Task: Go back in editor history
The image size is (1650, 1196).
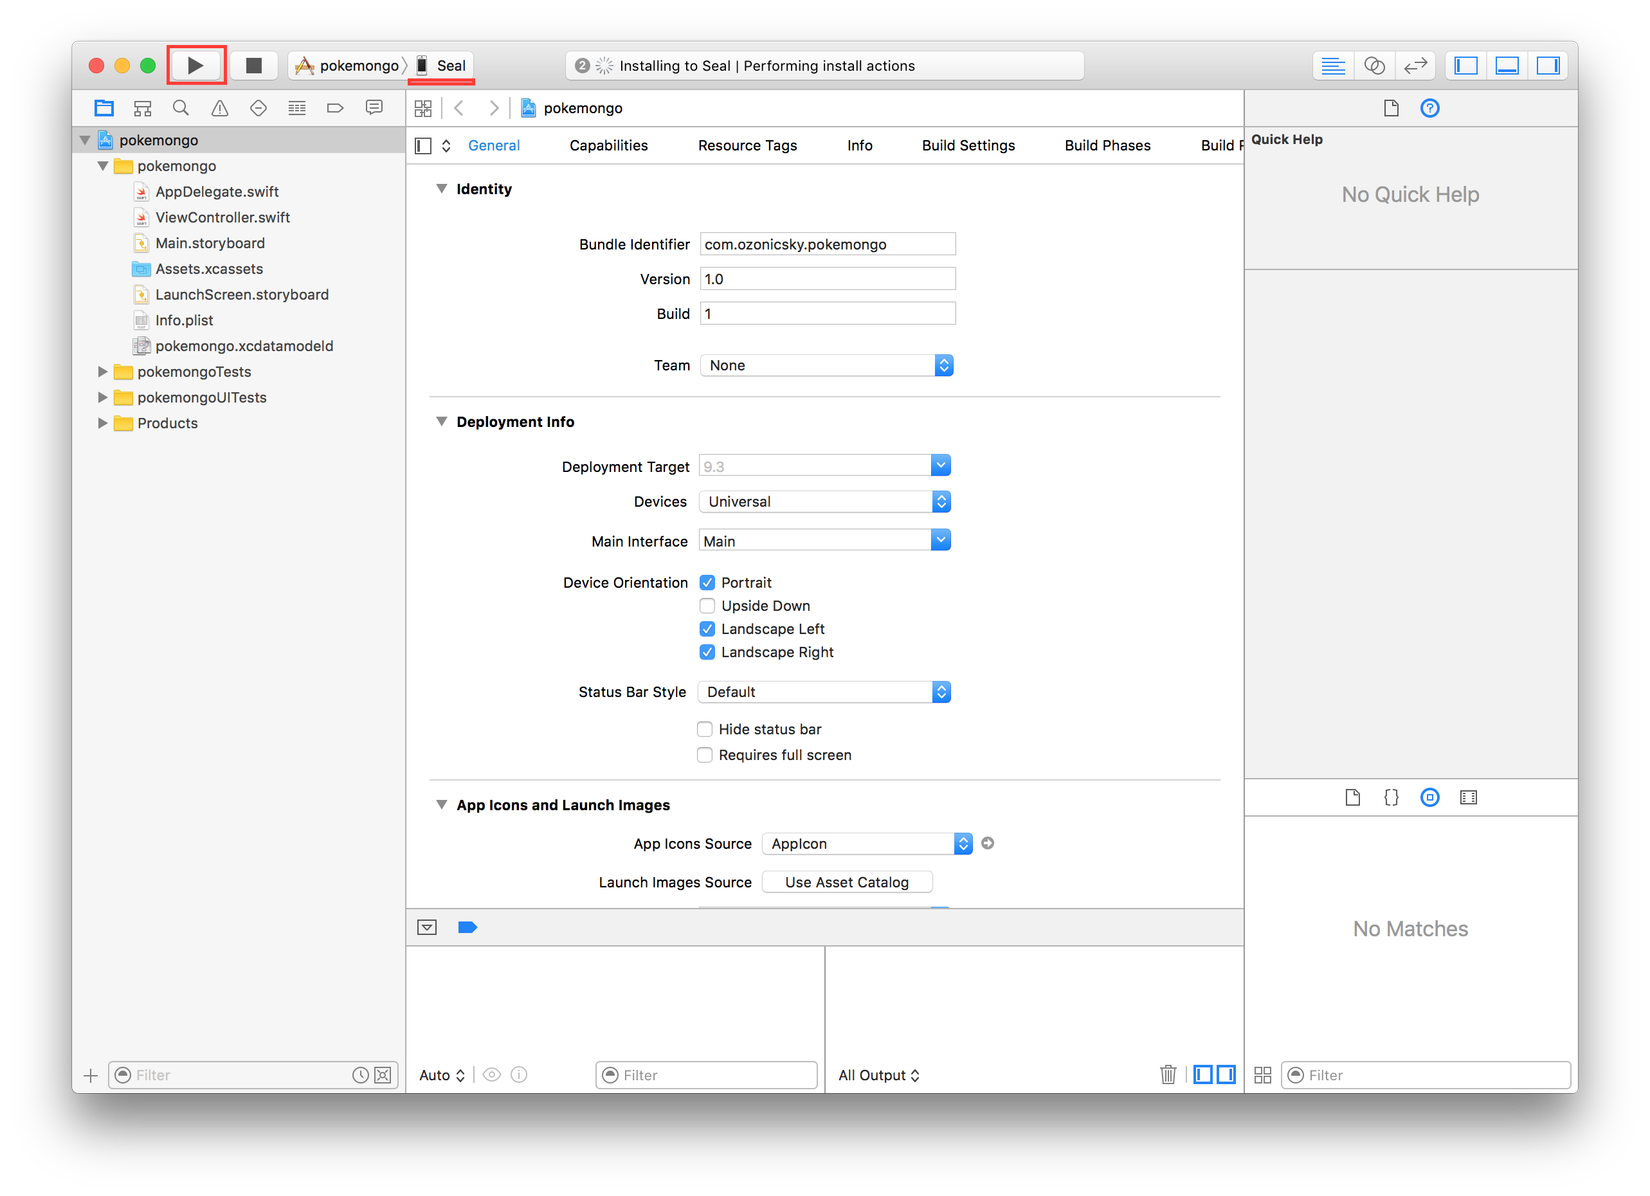Action: (459, 108)
